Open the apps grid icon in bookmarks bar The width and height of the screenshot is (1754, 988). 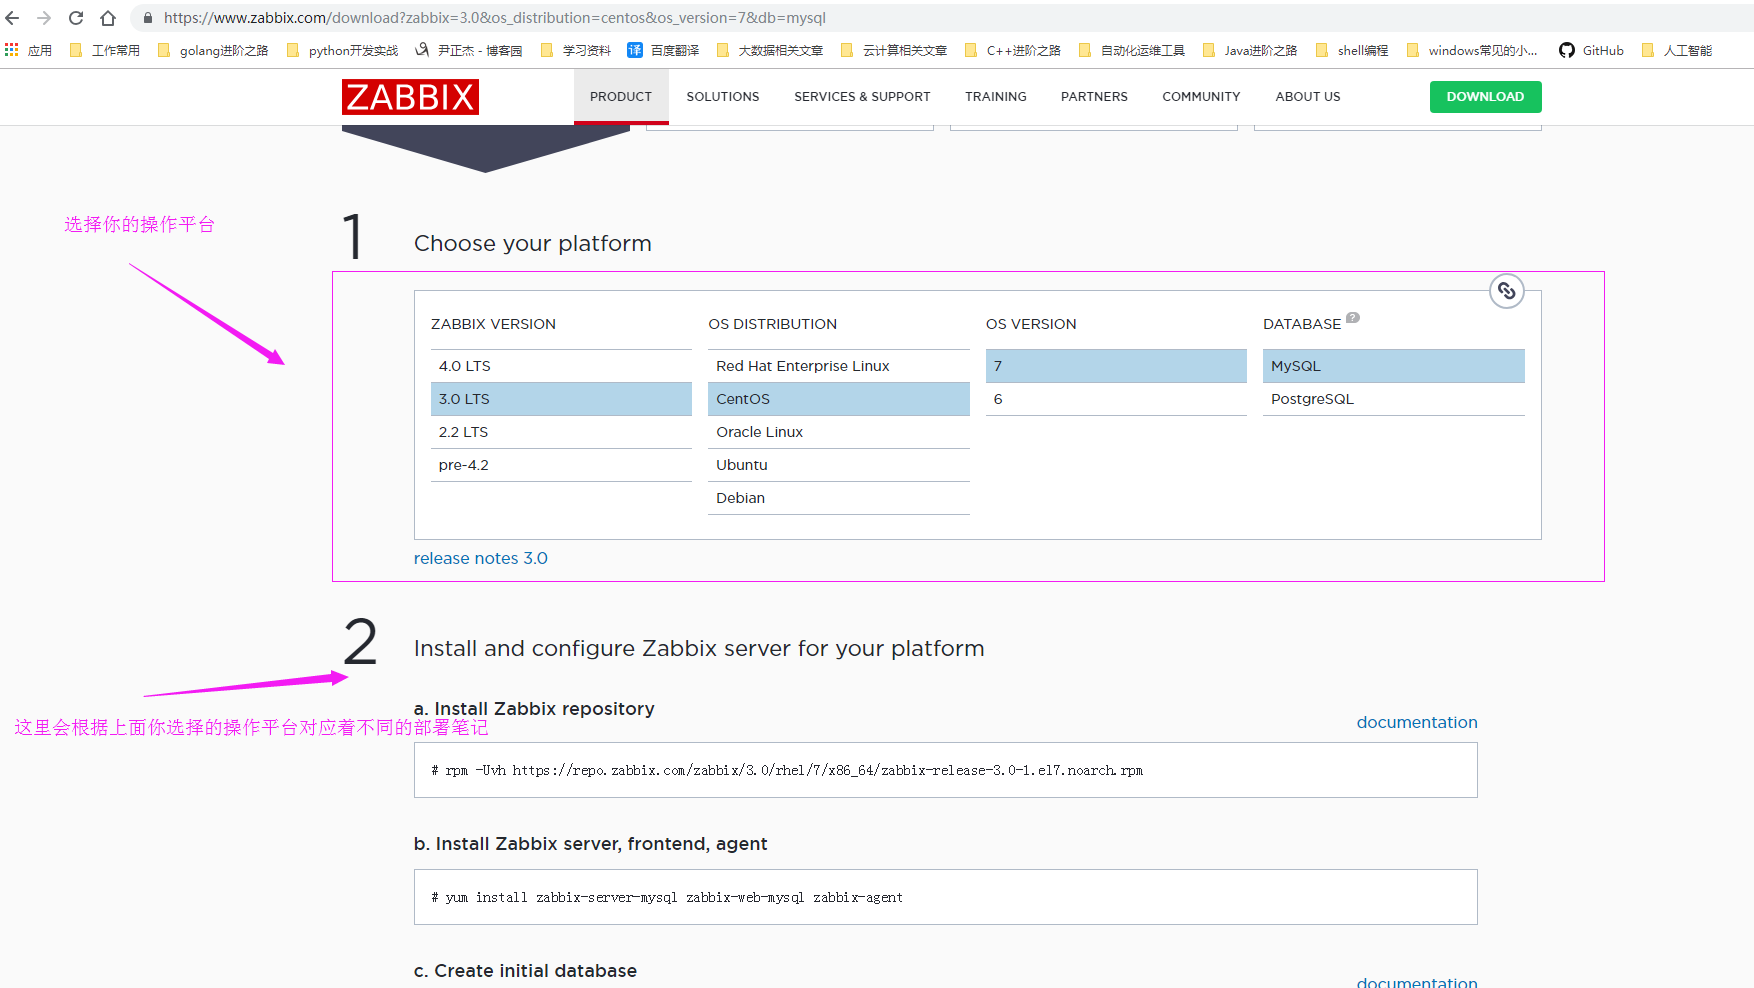12,50
